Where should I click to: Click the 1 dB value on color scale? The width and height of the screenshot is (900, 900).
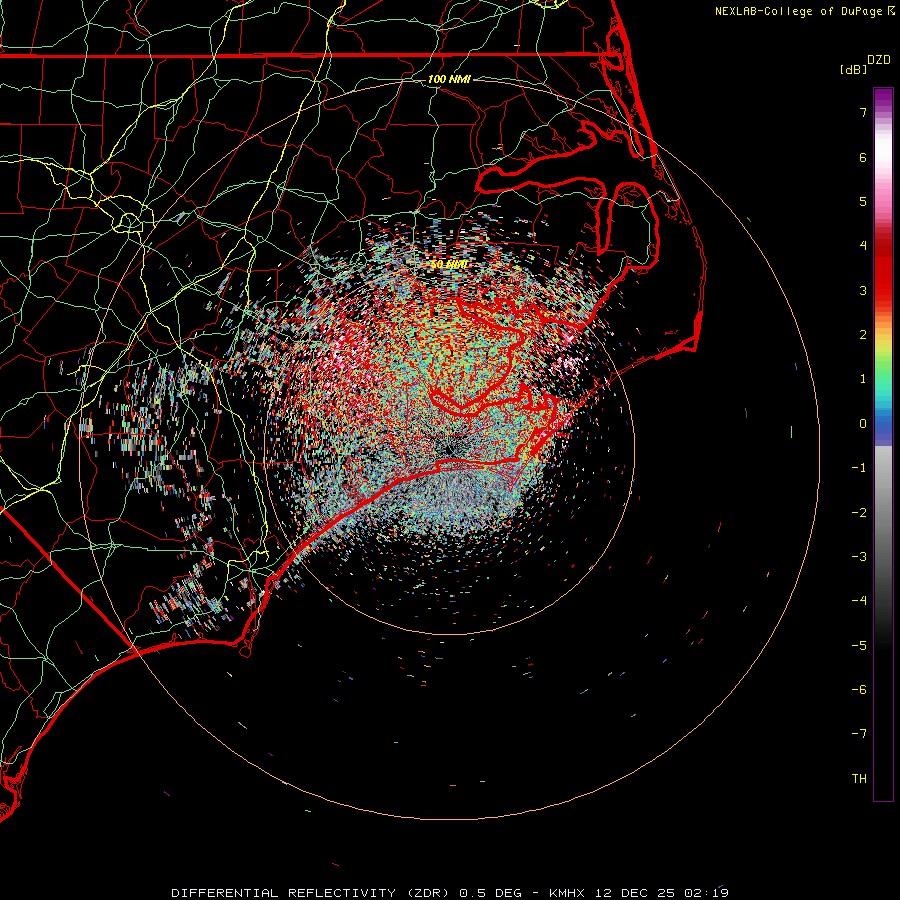click(x=863, y=379)
